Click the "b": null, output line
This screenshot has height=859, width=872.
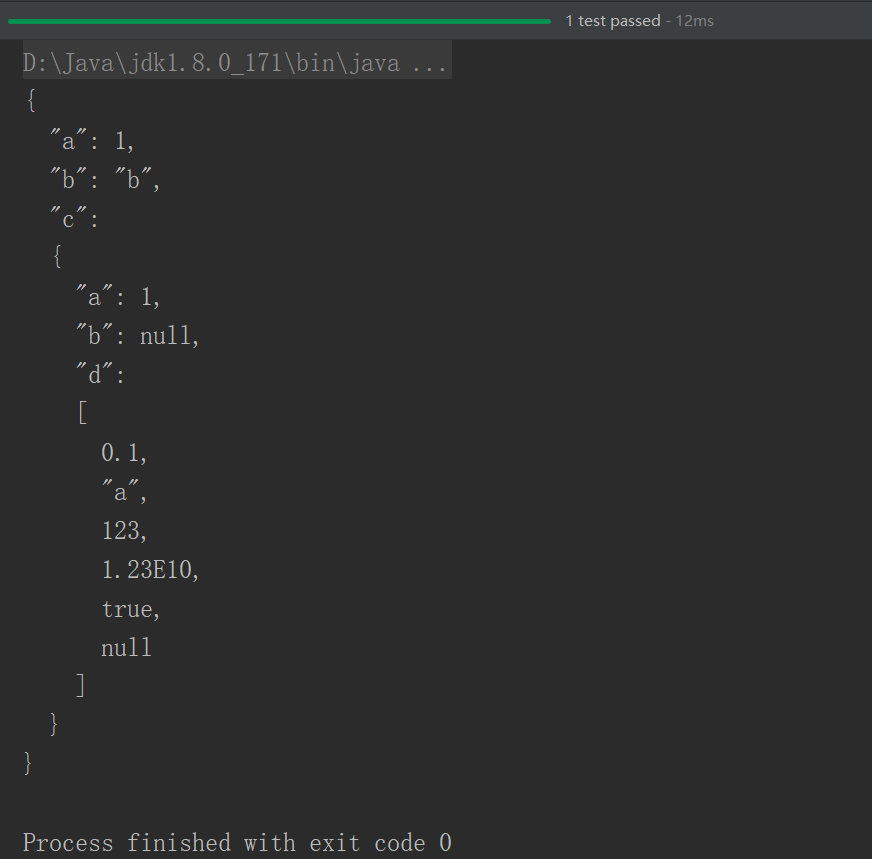tap(137, 335)
